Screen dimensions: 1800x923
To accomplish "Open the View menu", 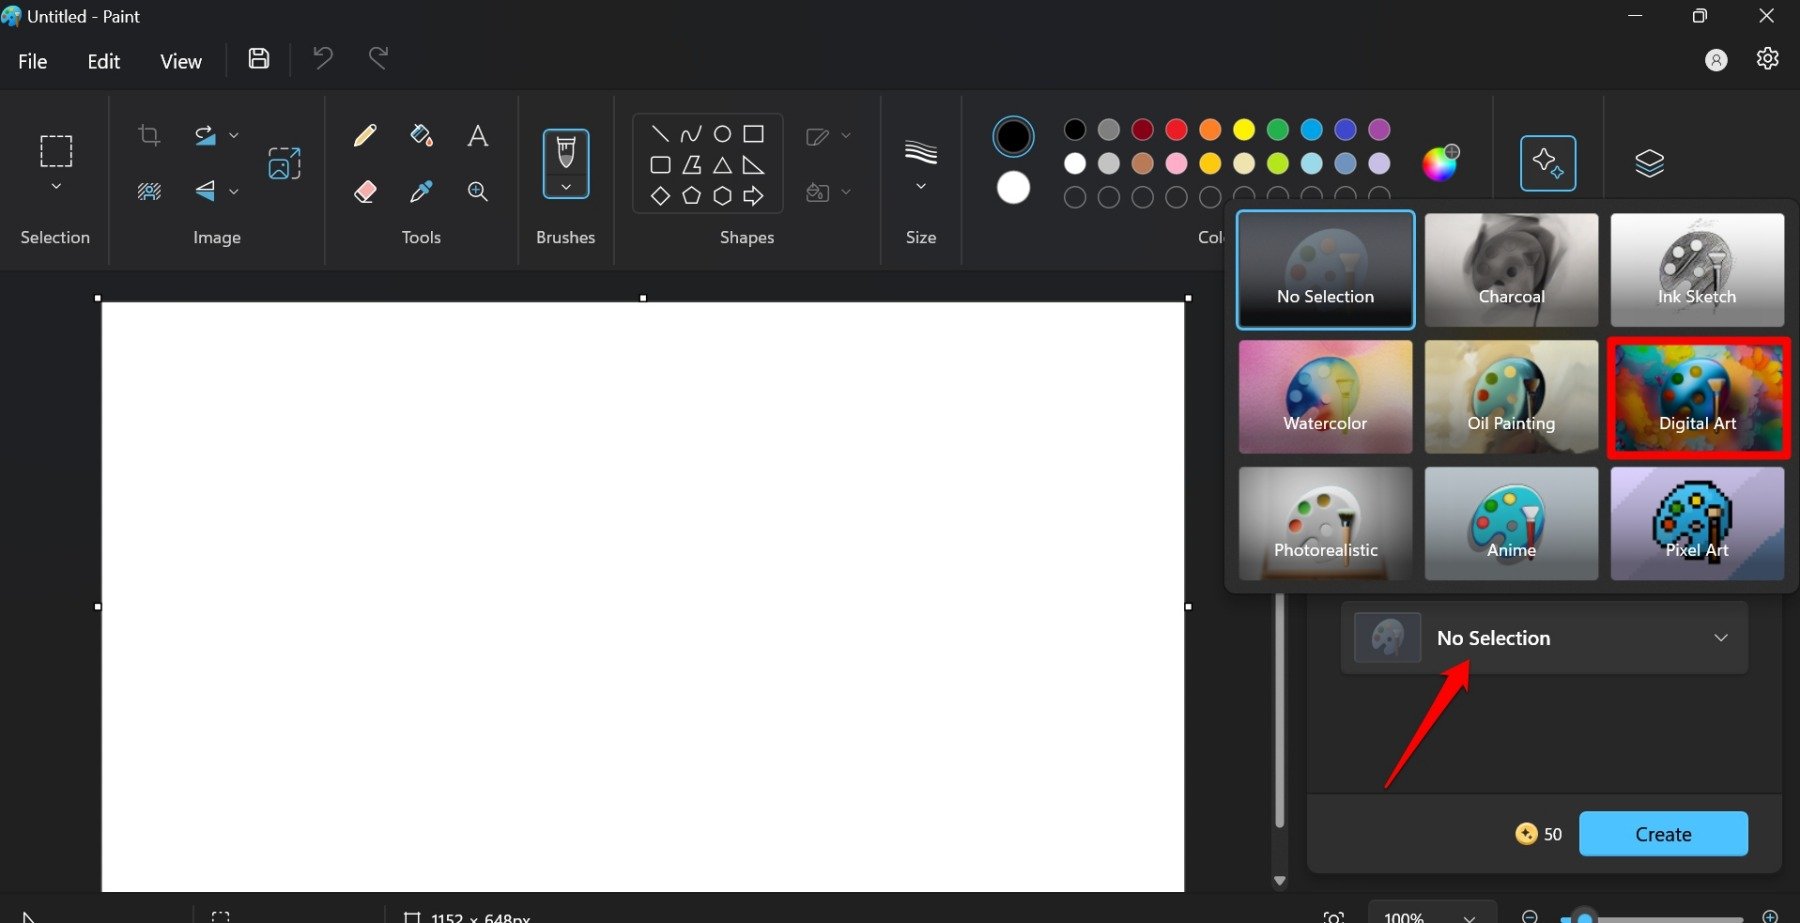I will tap(180, 60).
